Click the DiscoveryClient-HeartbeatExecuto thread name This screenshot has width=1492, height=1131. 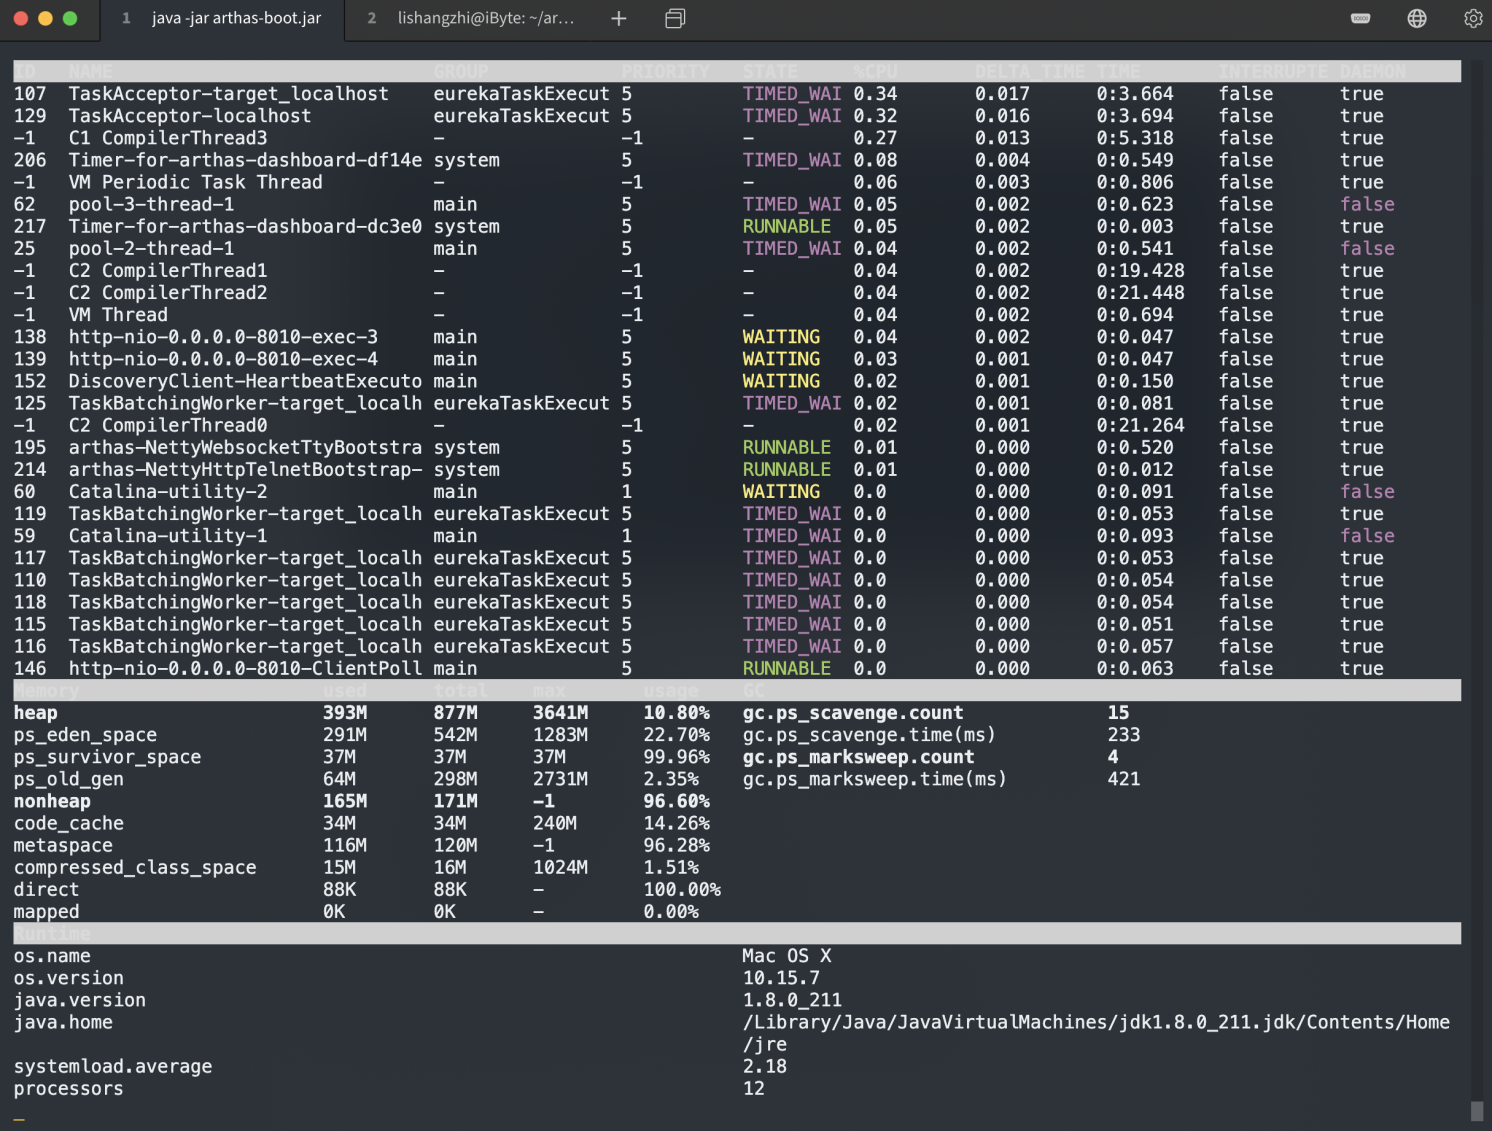[x=245, y=381]
